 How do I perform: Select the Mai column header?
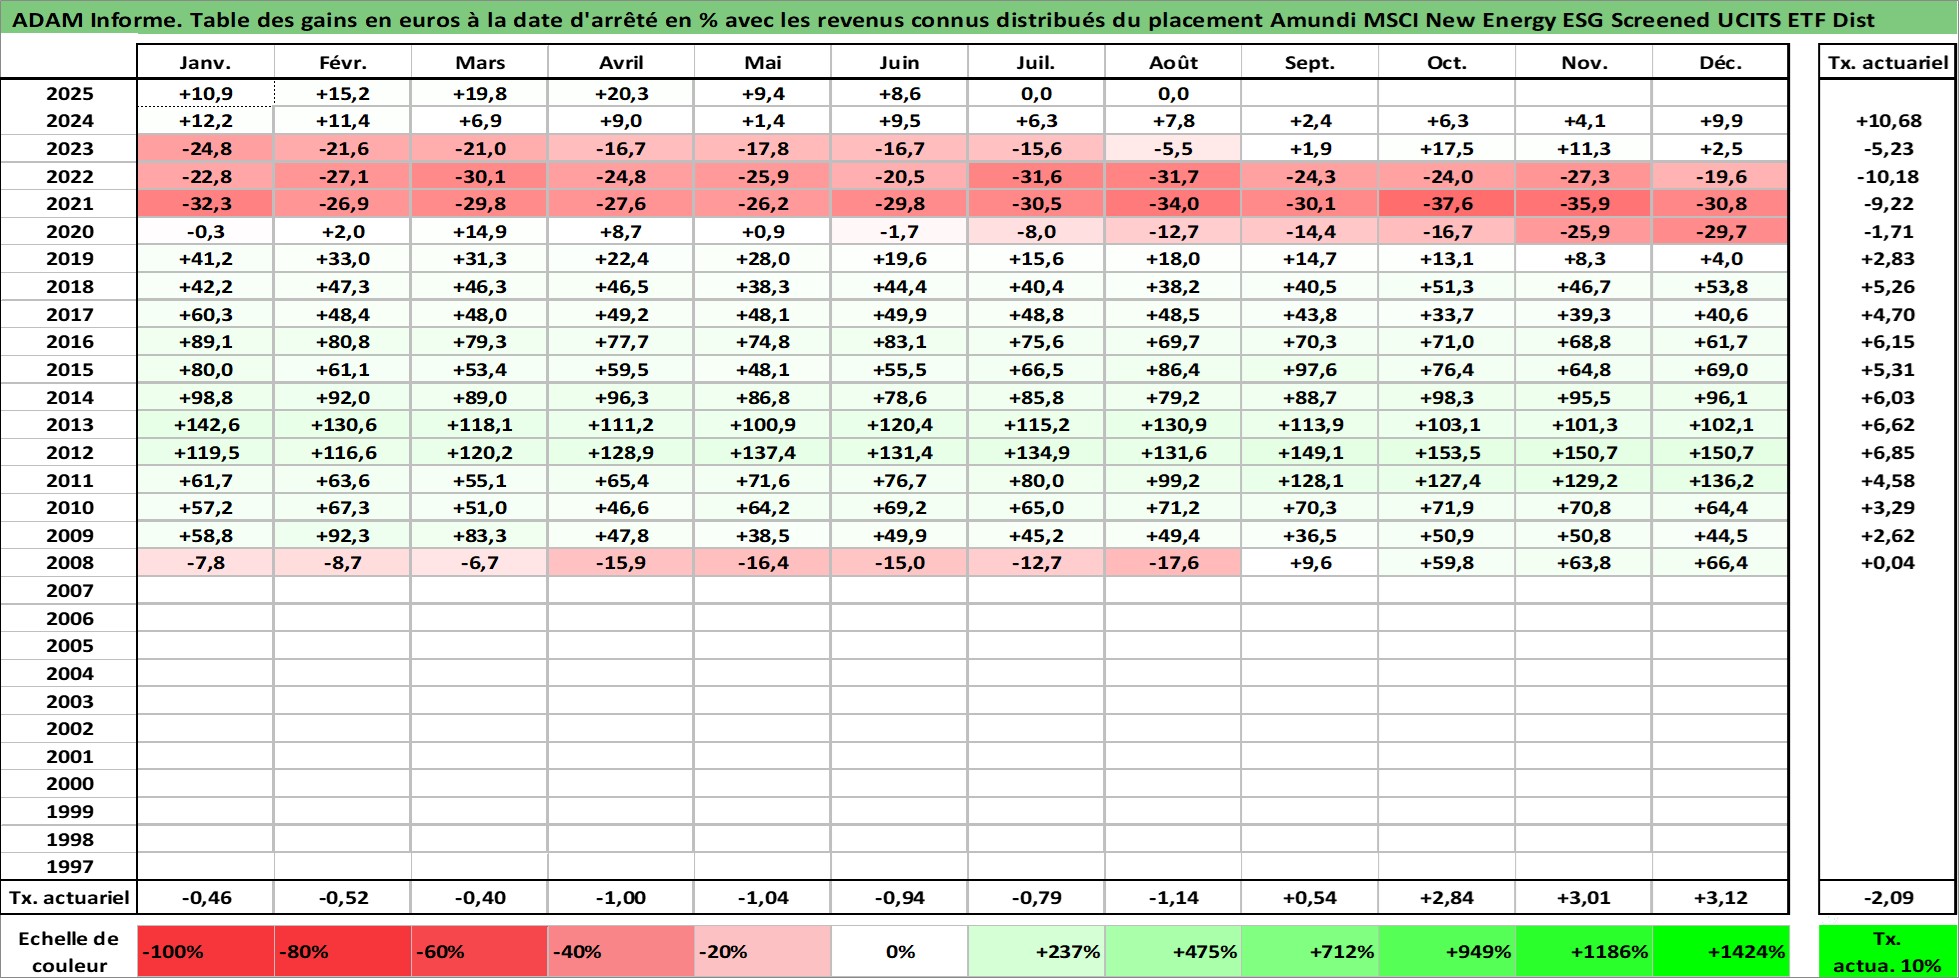click(x=763, y=62)
